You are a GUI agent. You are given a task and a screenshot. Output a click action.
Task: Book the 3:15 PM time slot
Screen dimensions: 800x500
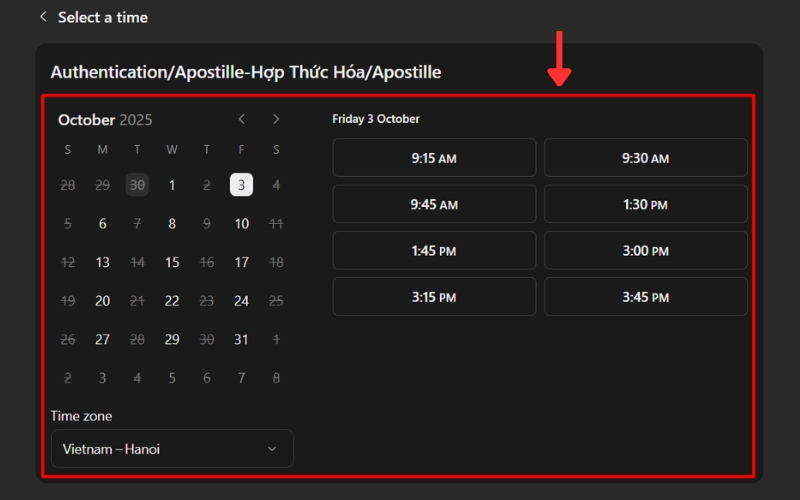click(434, 297)
